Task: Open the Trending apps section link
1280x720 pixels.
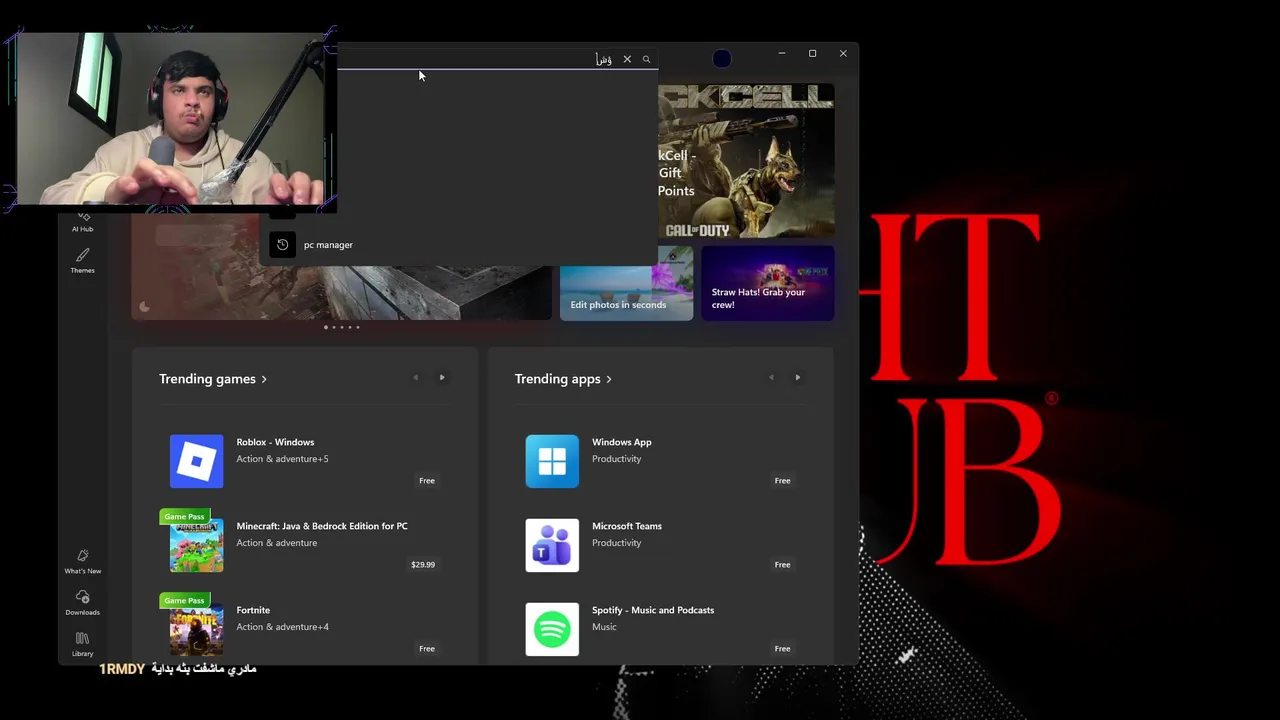Action: [563, 379]
